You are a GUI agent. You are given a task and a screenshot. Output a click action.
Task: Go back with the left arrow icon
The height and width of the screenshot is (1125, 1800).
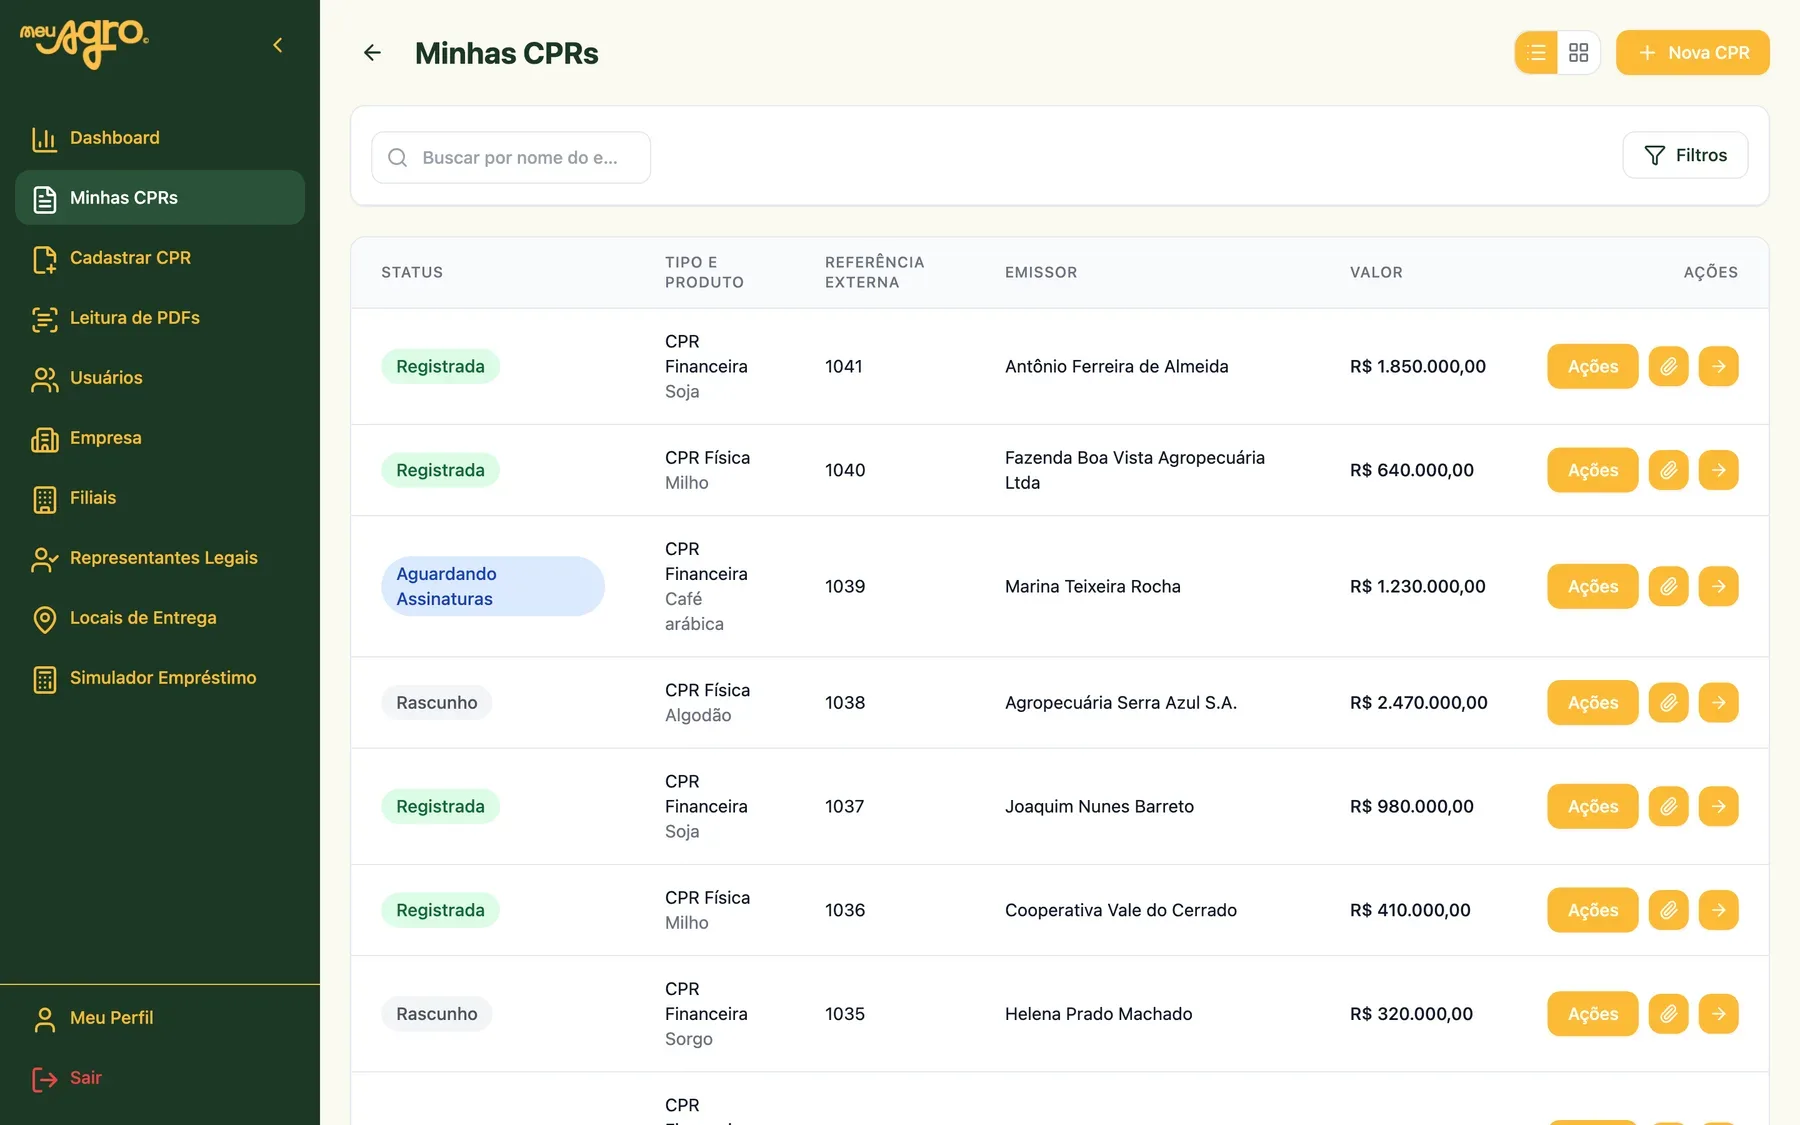372,53
